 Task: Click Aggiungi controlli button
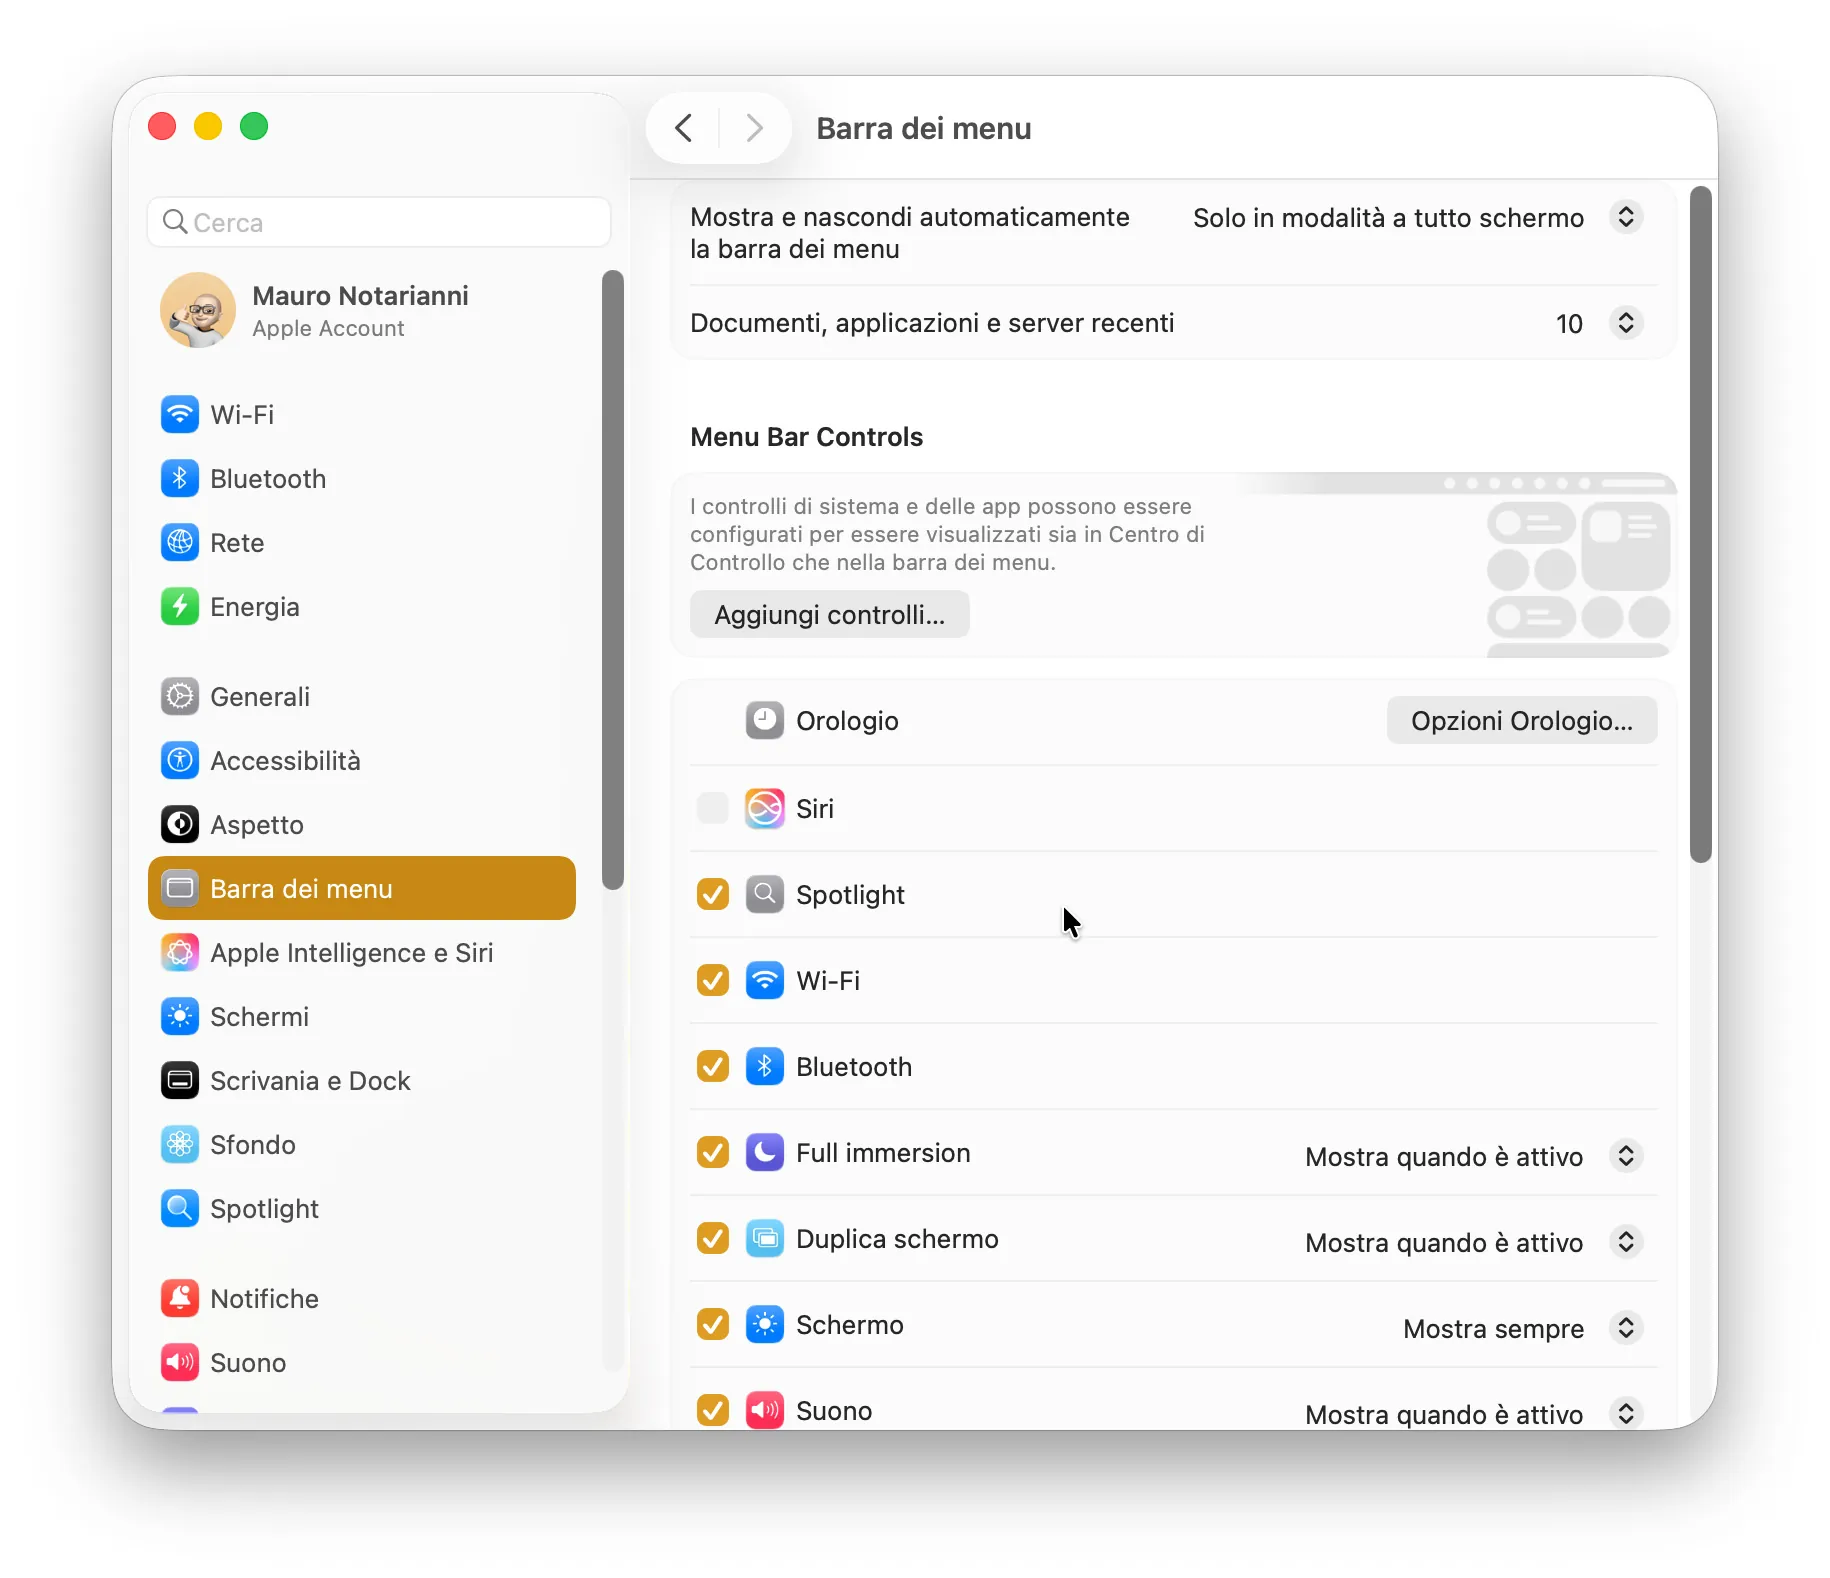829,614
